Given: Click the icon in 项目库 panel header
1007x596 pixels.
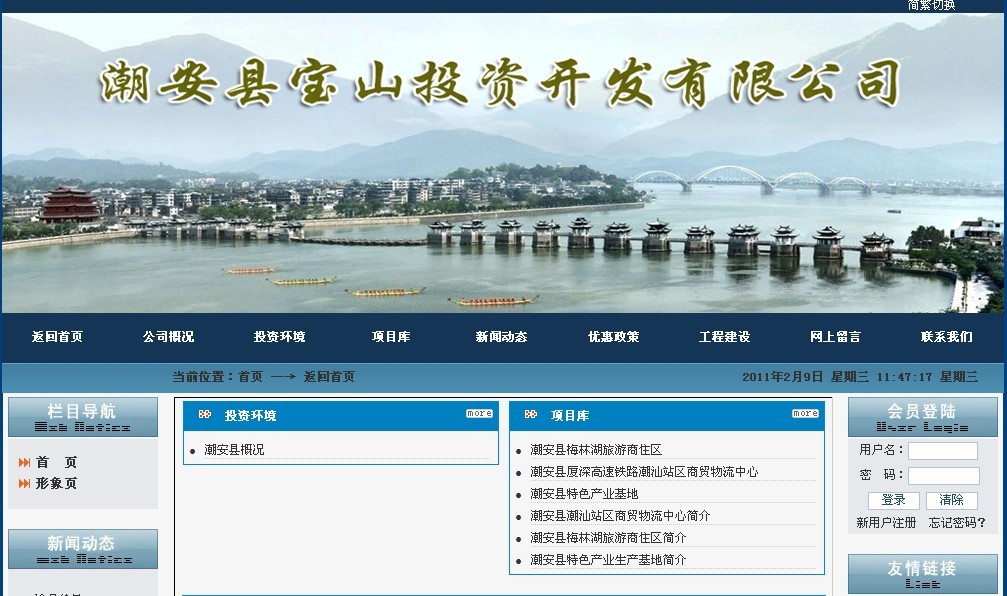Looking at the screenshot, I should coord(531,415).
